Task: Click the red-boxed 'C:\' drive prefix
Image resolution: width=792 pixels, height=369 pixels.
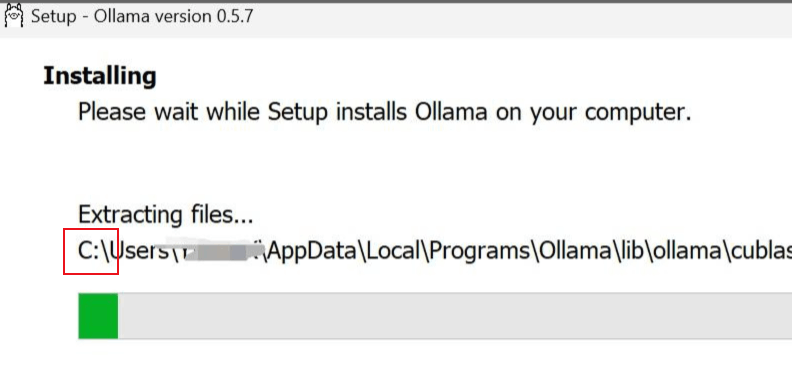Action: tap(91, 251)
